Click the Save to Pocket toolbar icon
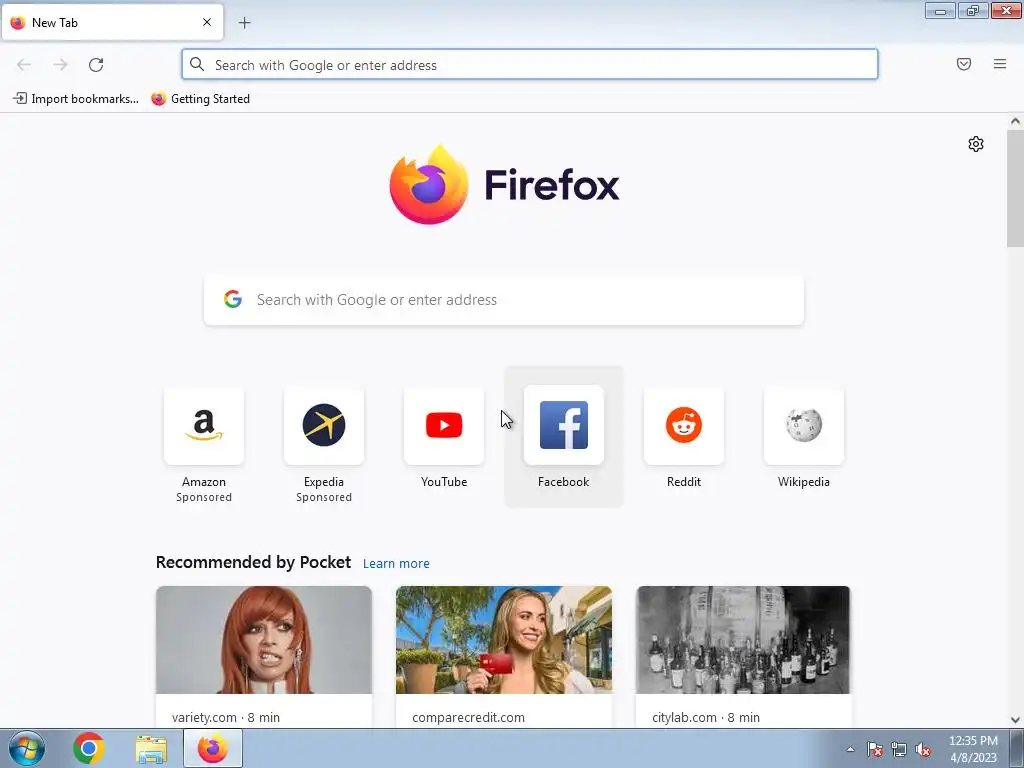 point(964,64)
